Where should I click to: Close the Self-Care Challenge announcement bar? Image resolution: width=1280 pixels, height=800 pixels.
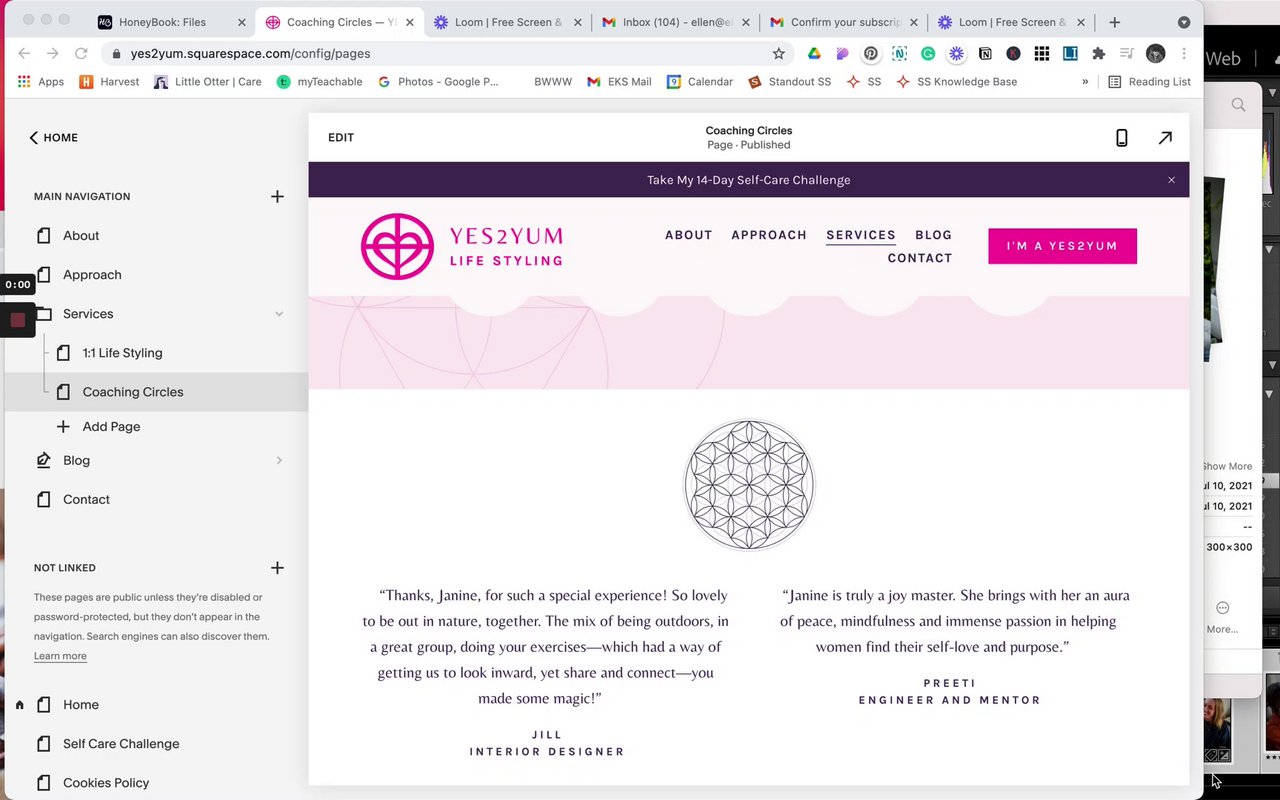[1171, 180]
